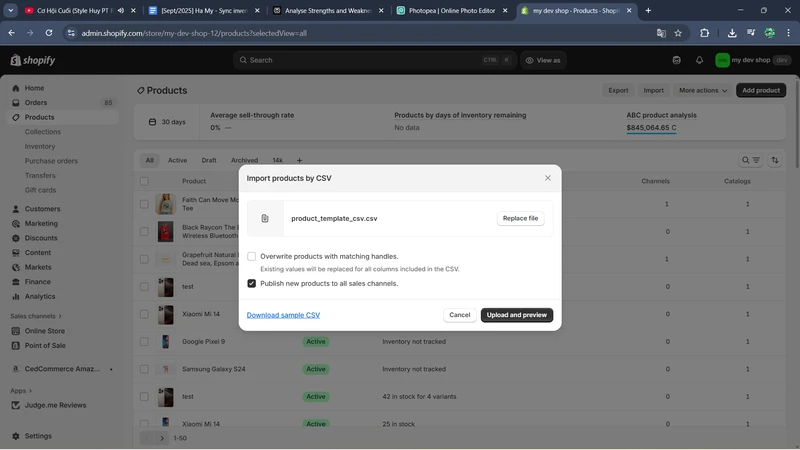Click the search and filter icon
The height and width of the screenshot is (450, 800).
point(750,160)
